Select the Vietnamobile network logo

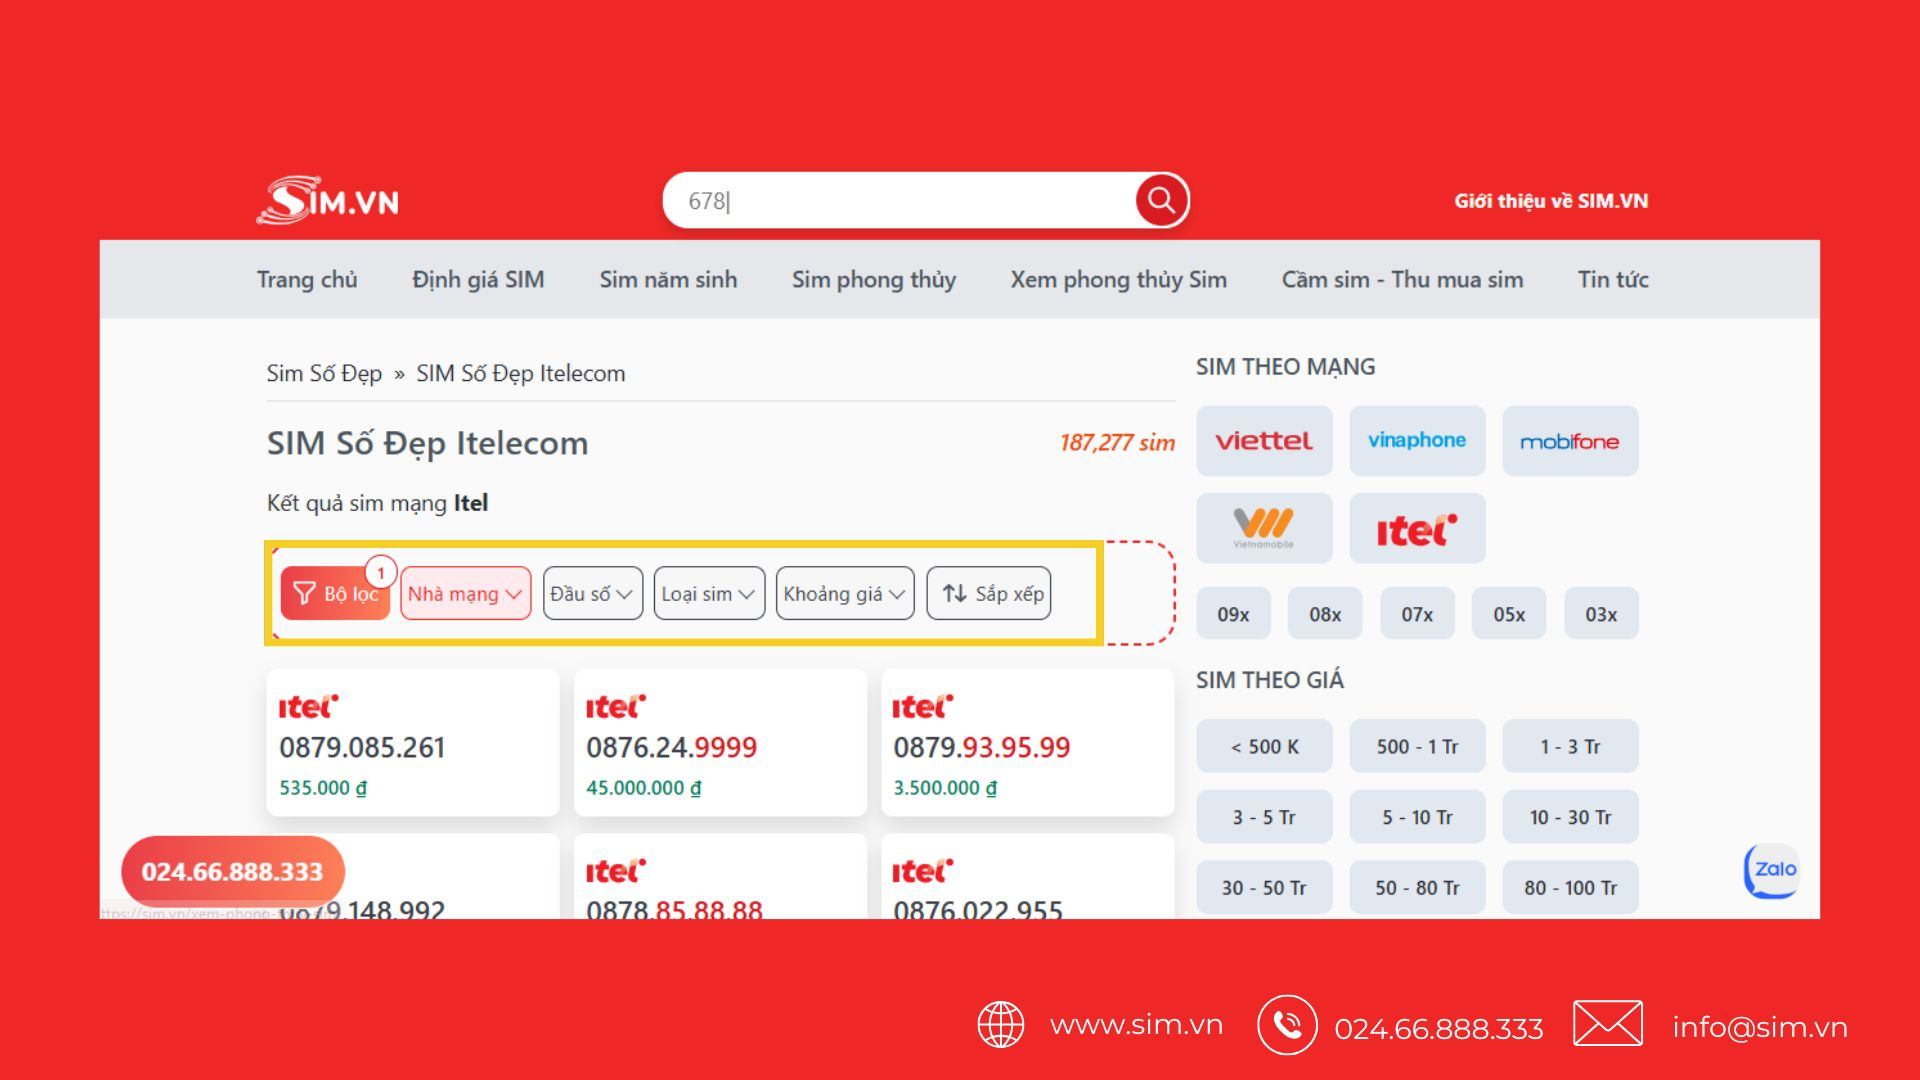point(1264,528)
